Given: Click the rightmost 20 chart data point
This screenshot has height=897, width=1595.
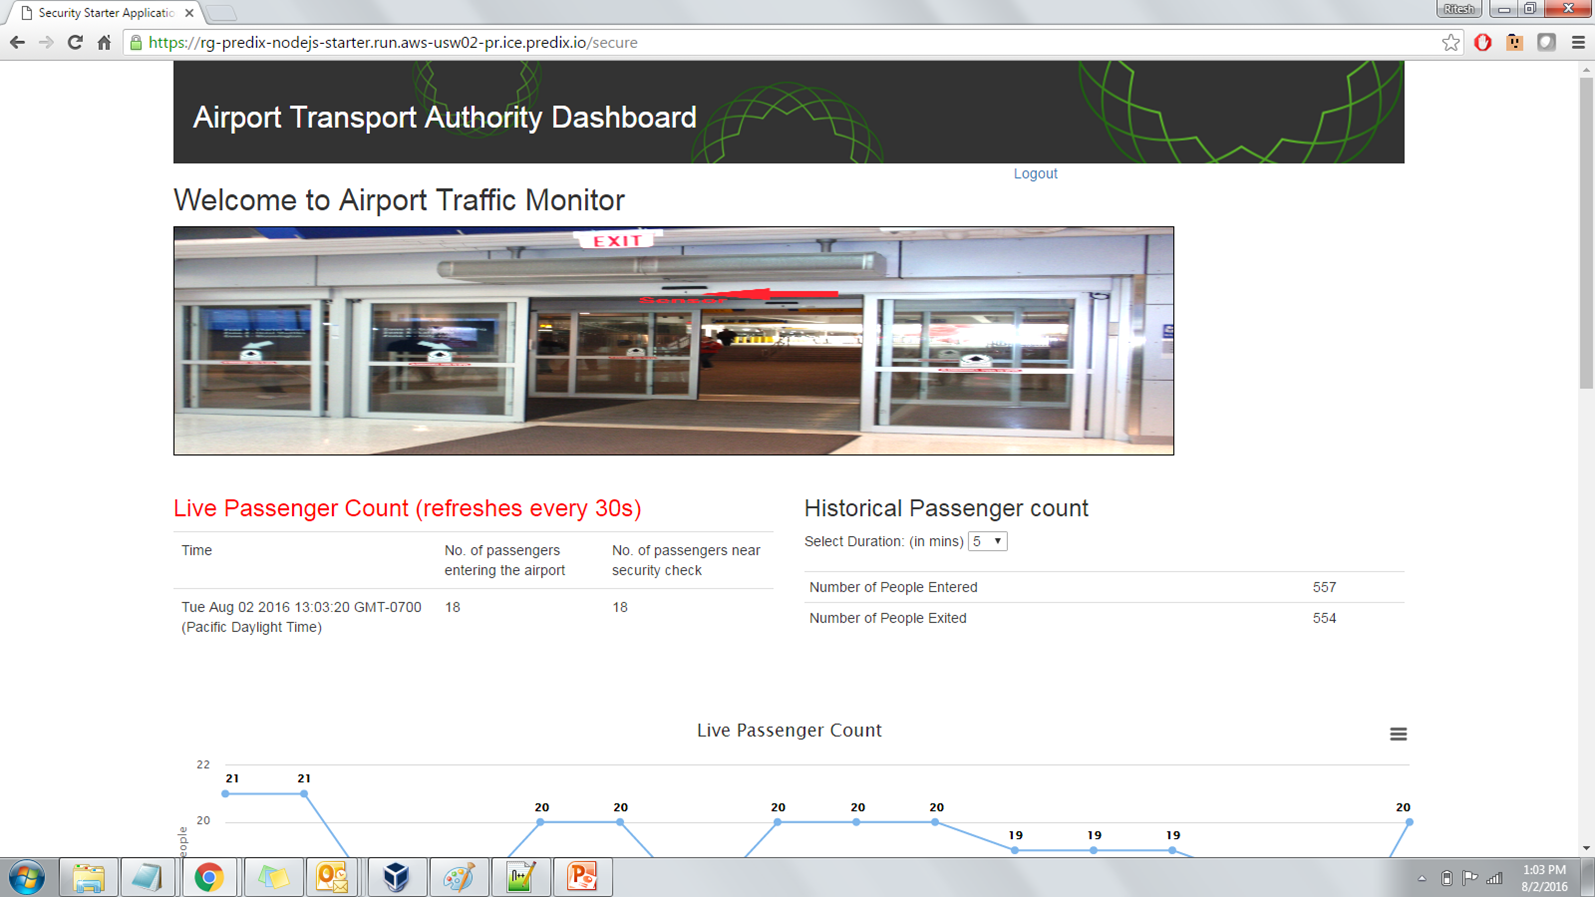Looking at the screenshot, I should [1409, 822].
